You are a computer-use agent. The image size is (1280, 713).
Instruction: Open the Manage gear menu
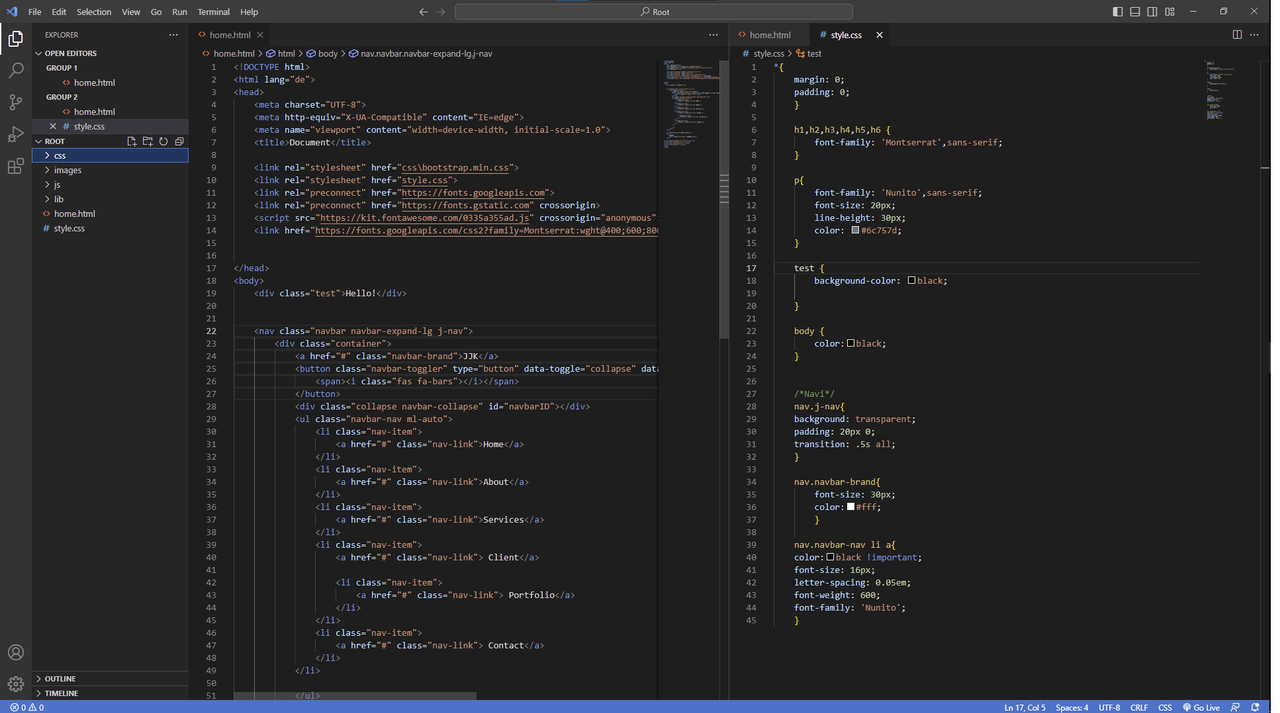(16, 684)
